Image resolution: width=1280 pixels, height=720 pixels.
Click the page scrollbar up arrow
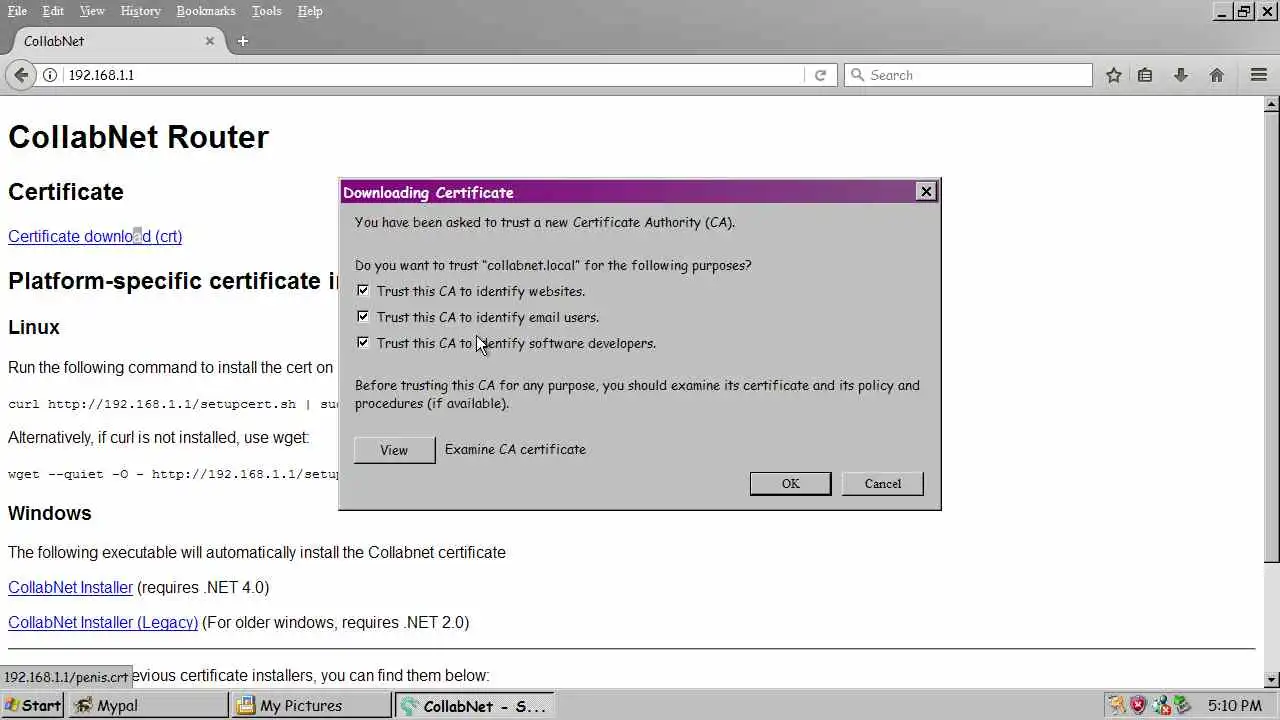tap(1271, 104)
